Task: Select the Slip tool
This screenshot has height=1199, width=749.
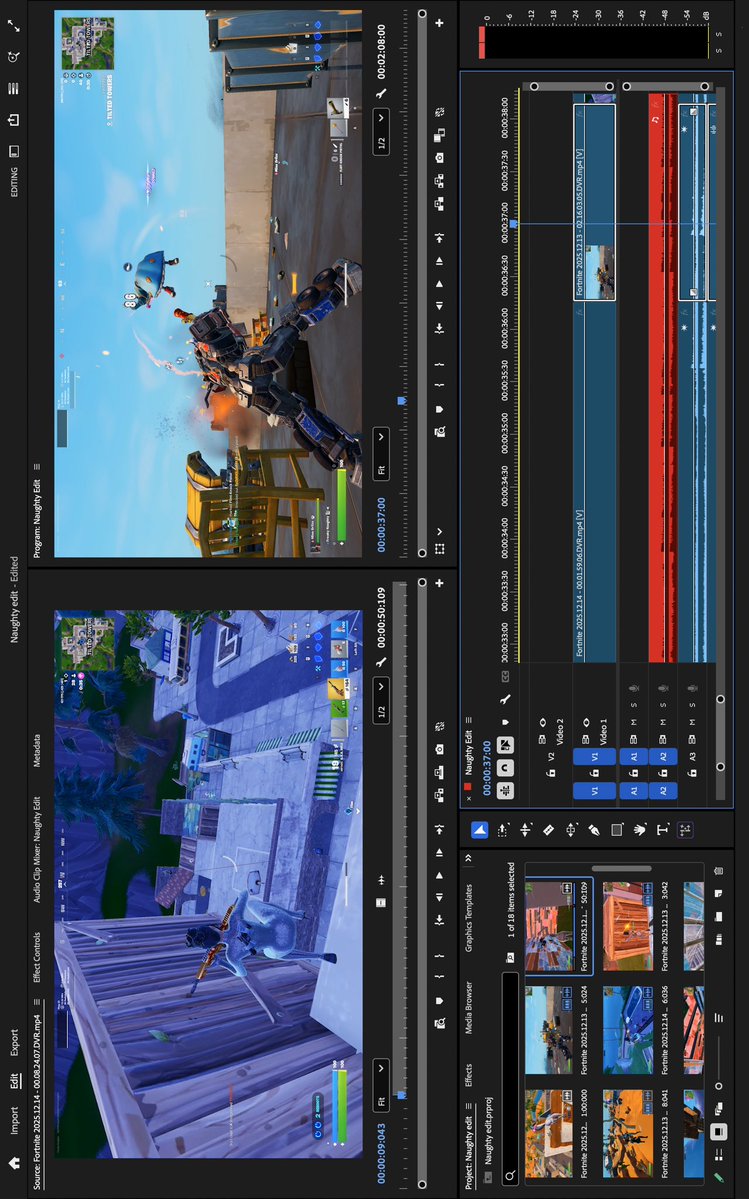Action: click(x=571, y=830)
